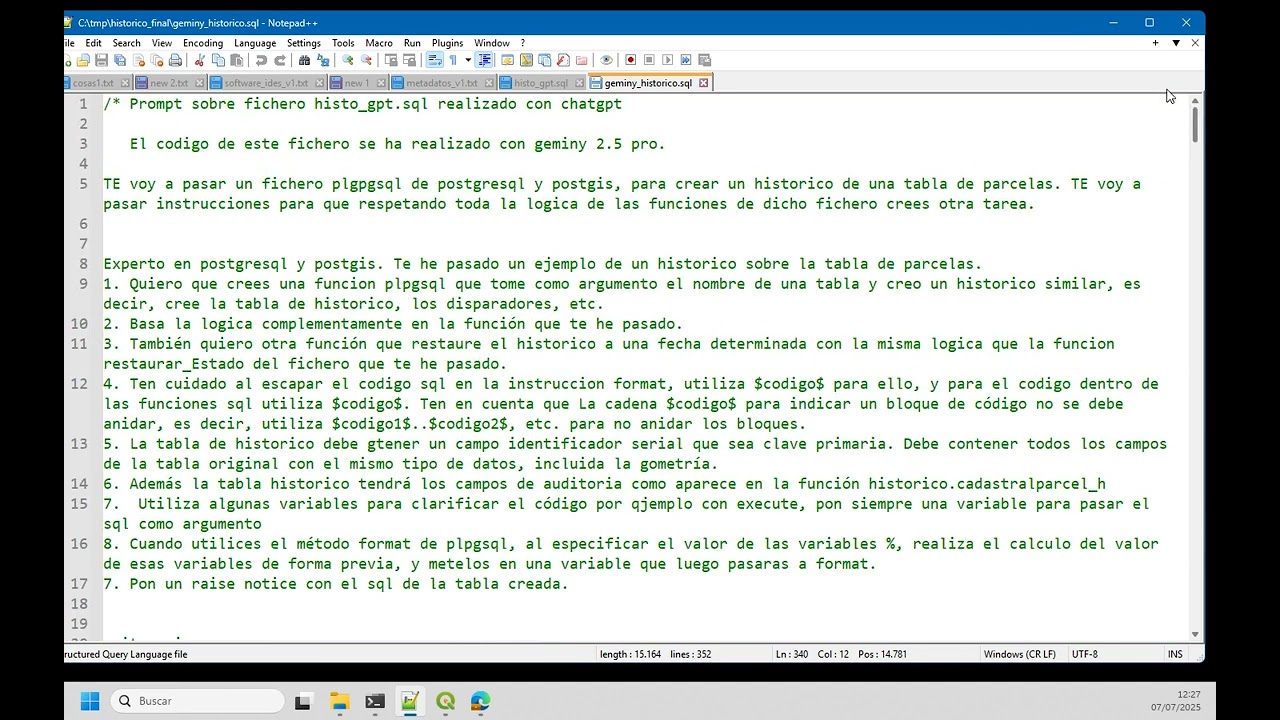Click the Save Recorded Macro icon
The height and width of the screenshot is (720, 1280).
704,60
